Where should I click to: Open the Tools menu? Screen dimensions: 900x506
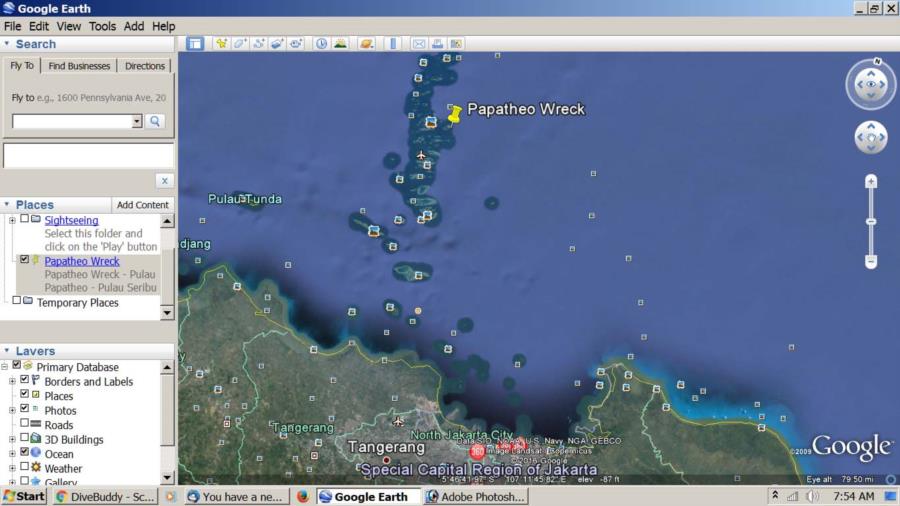pyautogui.click(x=102, y=26)
